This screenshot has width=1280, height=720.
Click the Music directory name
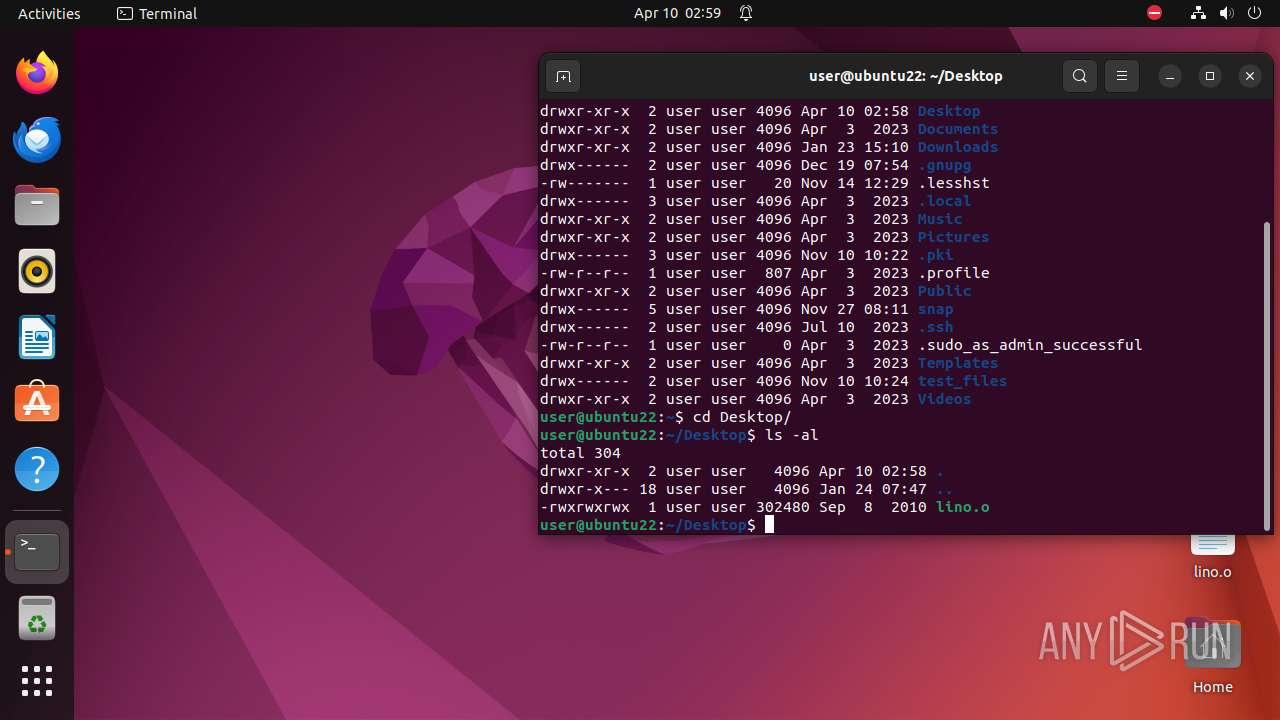(x=940, y=219)
